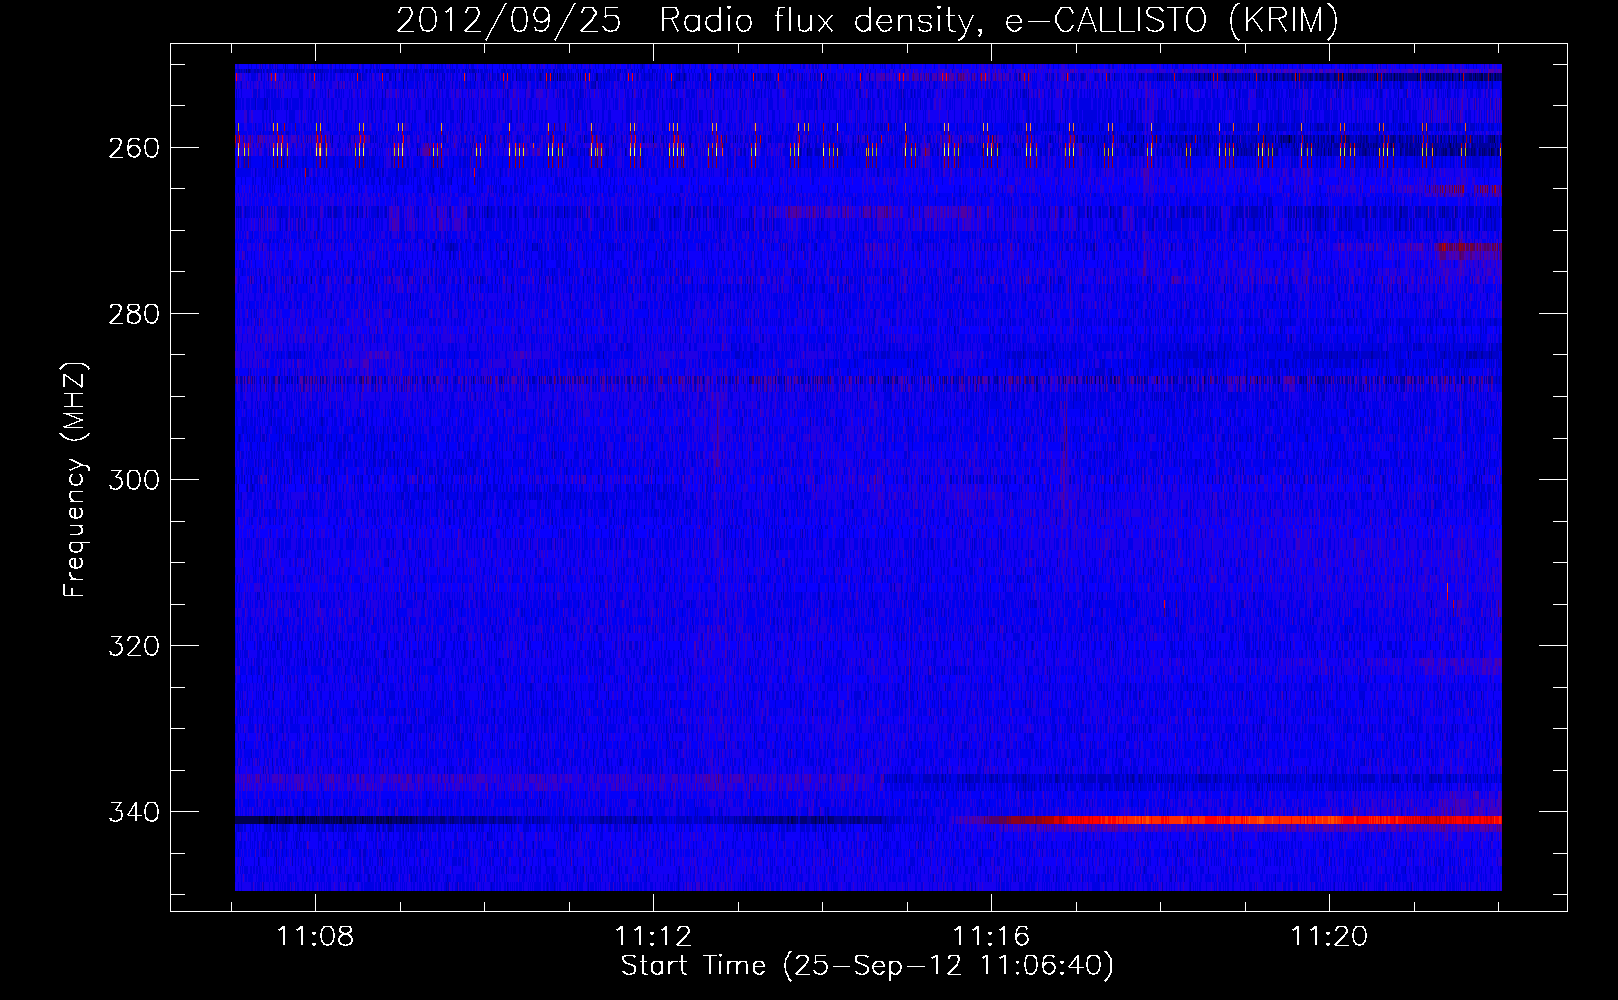Click the Start Time axis caption
This screenshot has height=1000, width=1618.
(867, 966)
